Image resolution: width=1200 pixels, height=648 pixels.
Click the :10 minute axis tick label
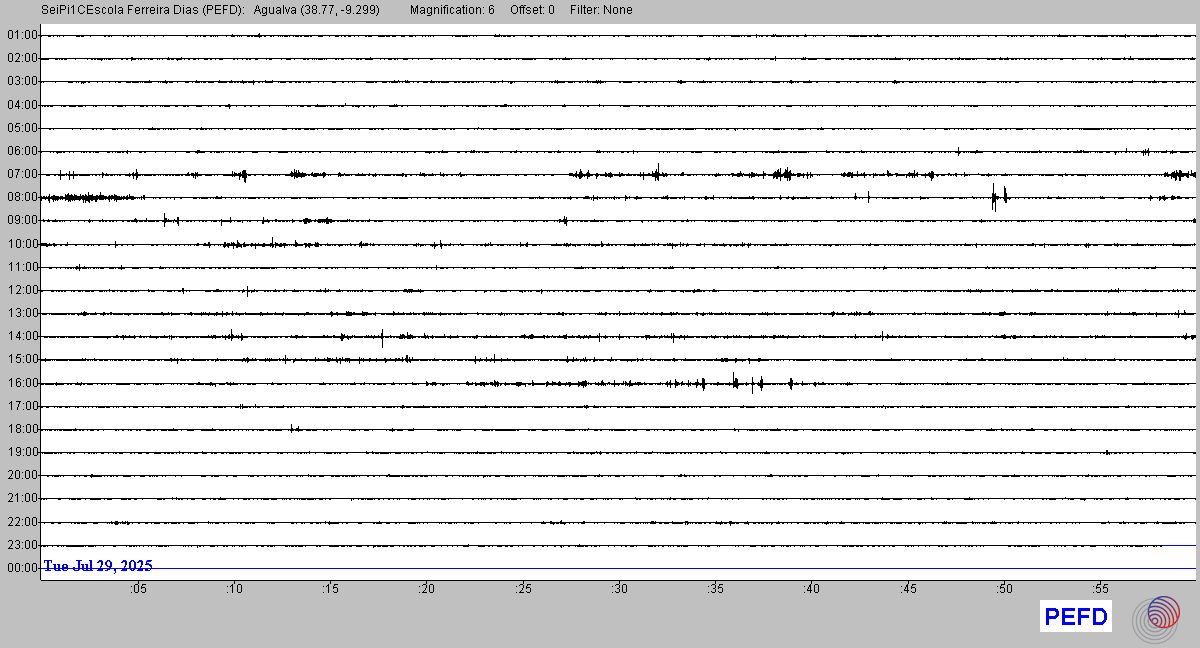click(234, 589)
